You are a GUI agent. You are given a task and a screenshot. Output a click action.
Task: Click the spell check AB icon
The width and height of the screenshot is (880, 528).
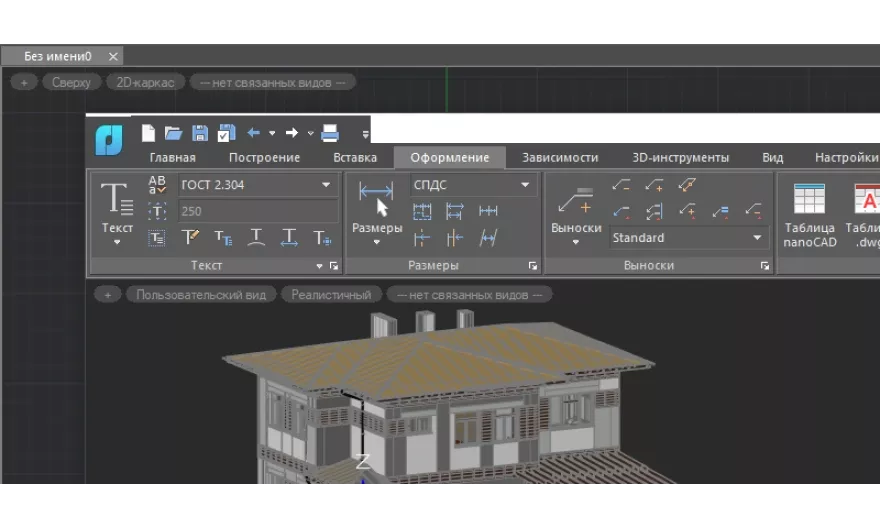point(157,185)
